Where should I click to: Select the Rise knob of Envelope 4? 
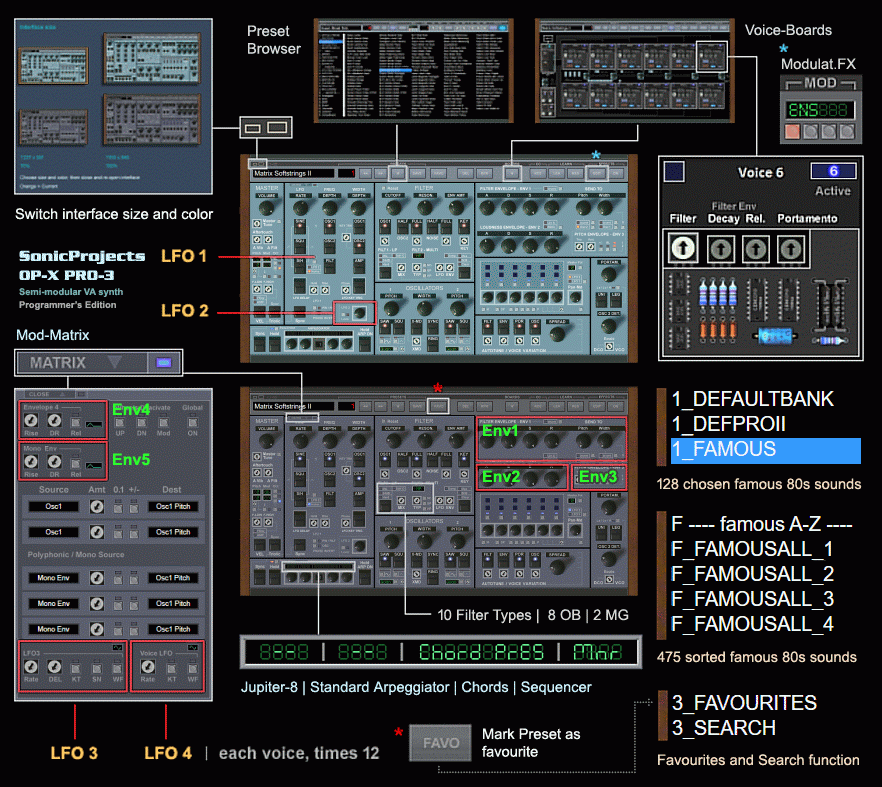click(31, 422)
